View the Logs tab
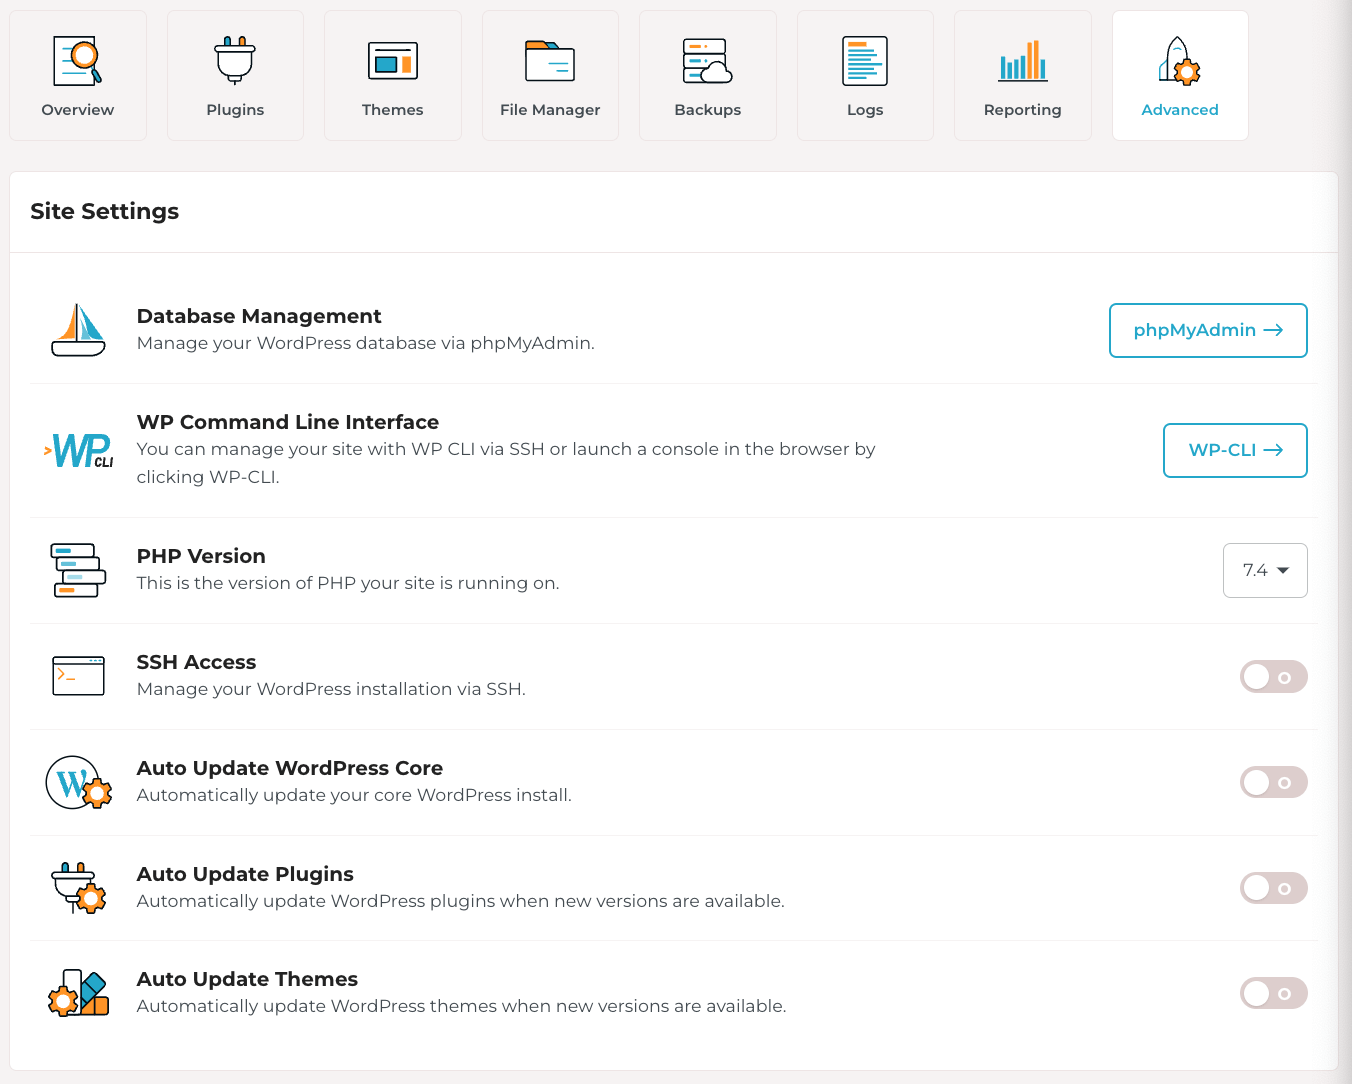 click(865, 76)
